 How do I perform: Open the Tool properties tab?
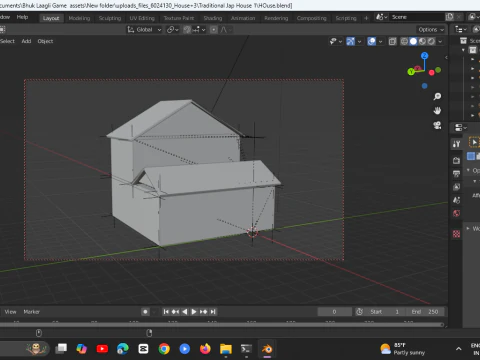coord(456,144)
